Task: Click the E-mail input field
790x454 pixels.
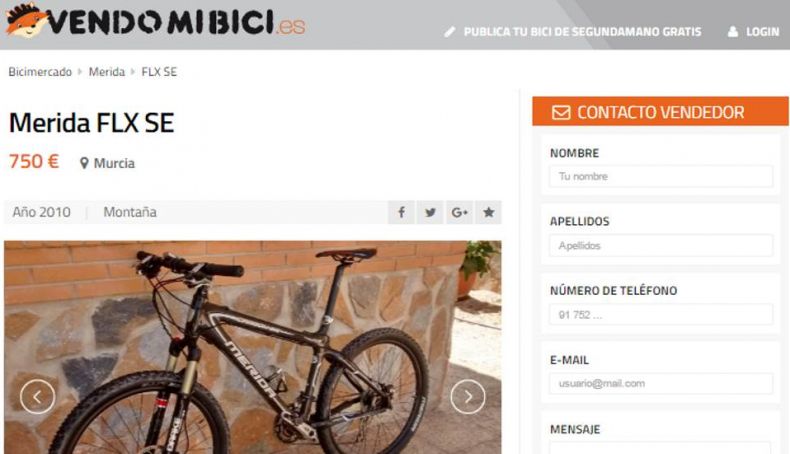Action: (x=661, y=383)
